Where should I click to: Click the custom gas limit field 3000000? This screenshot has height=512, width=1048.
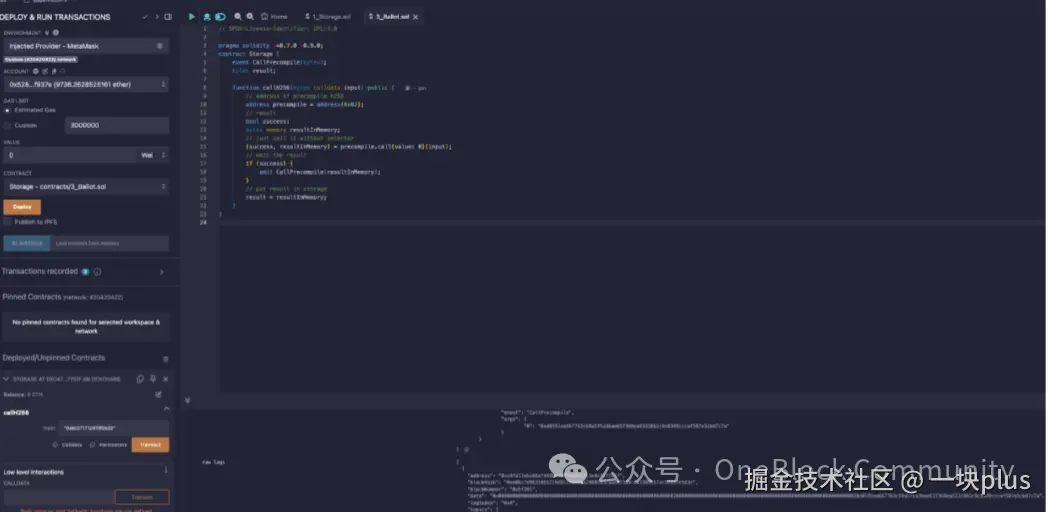[x=116, y=125]
